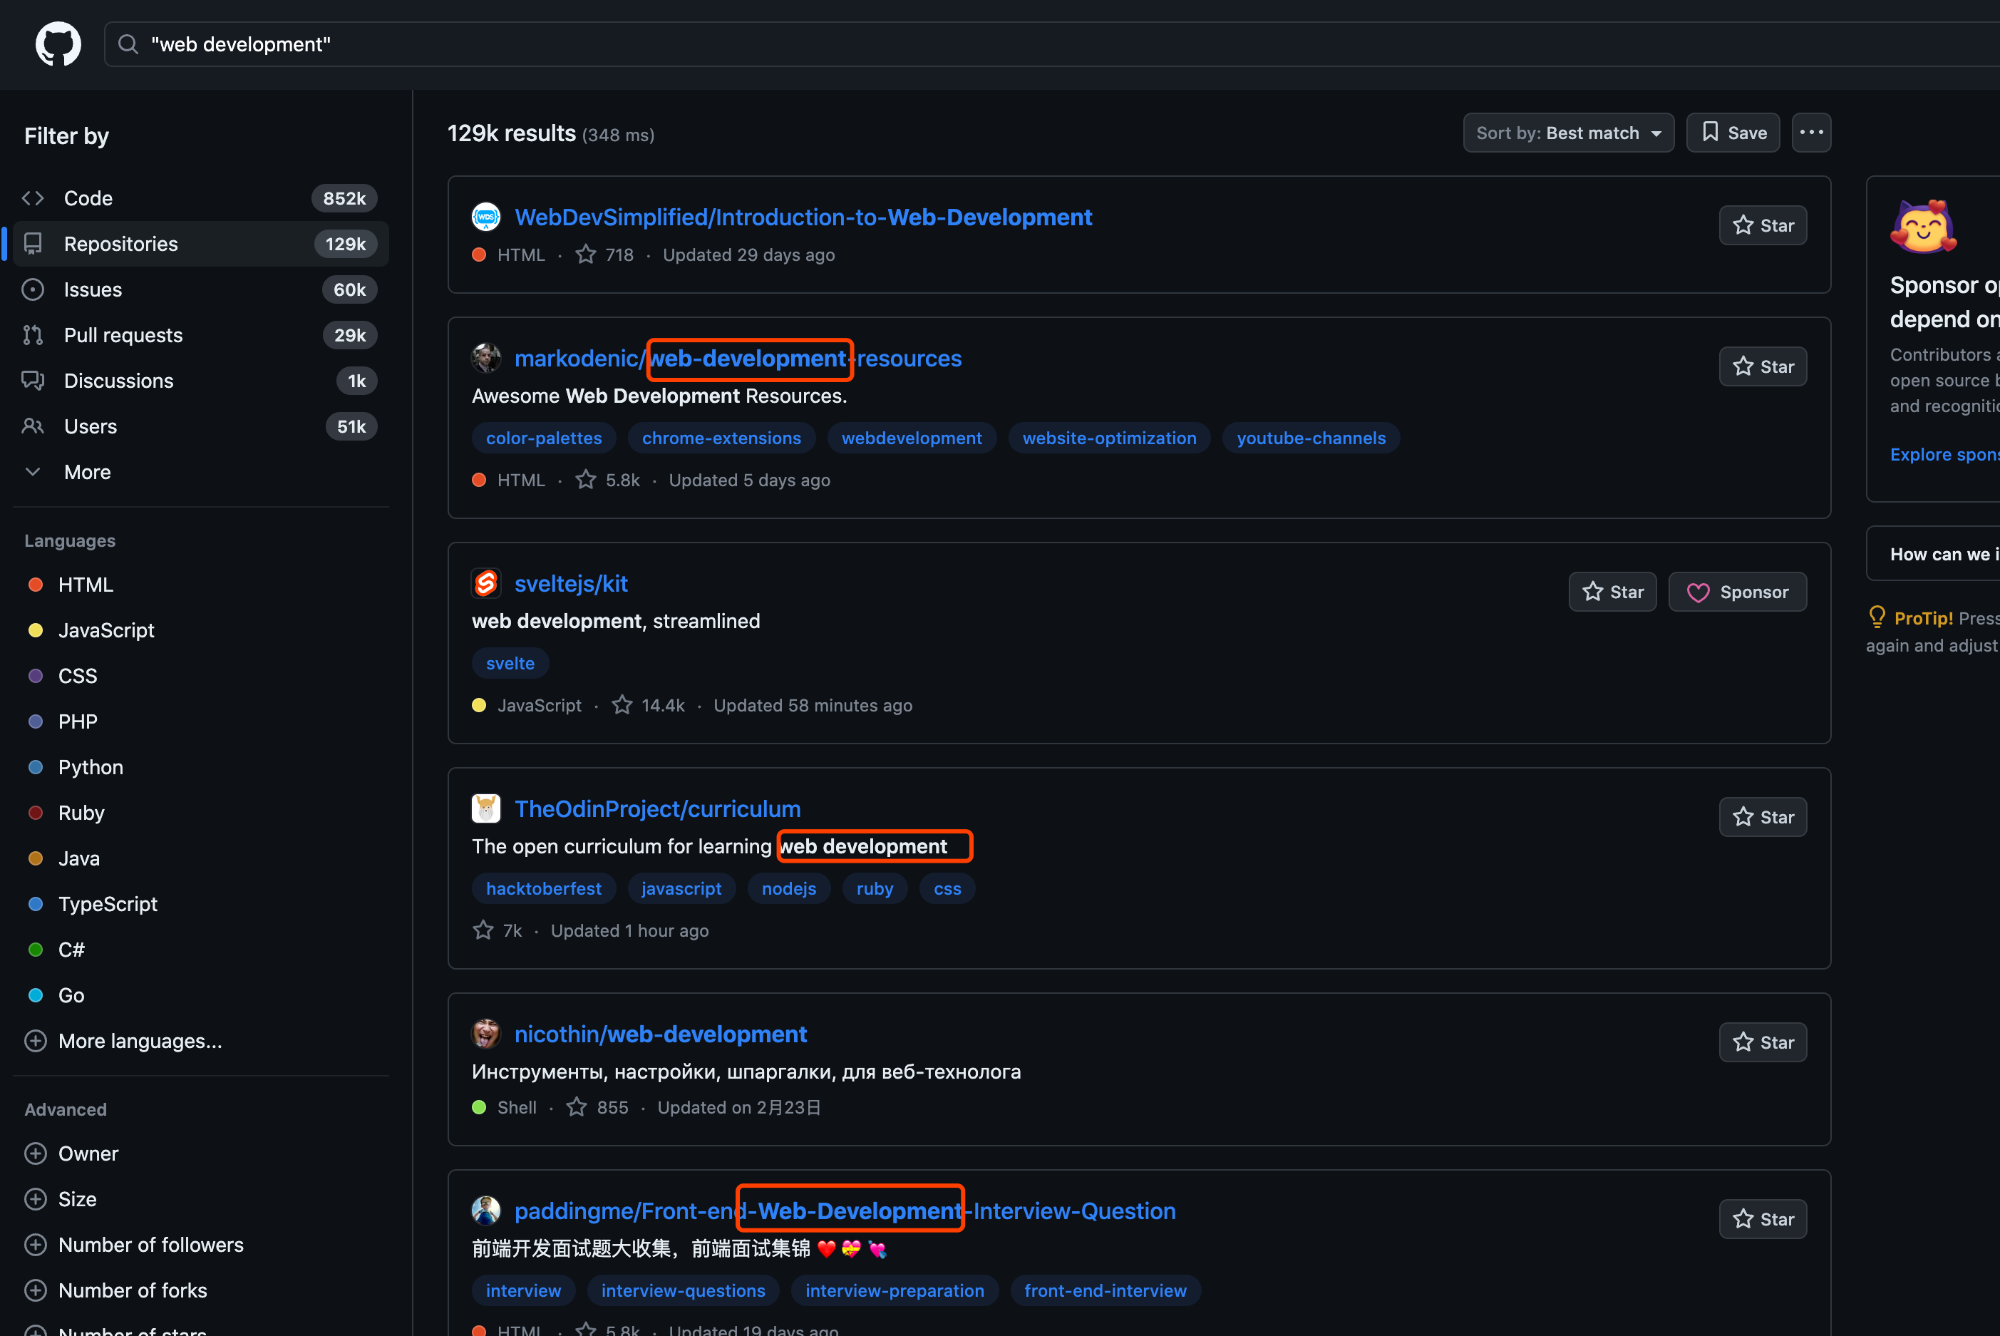
Task: Open the webdevelopment topic tag
Action: pyautogui.click(x=912, y=438)
